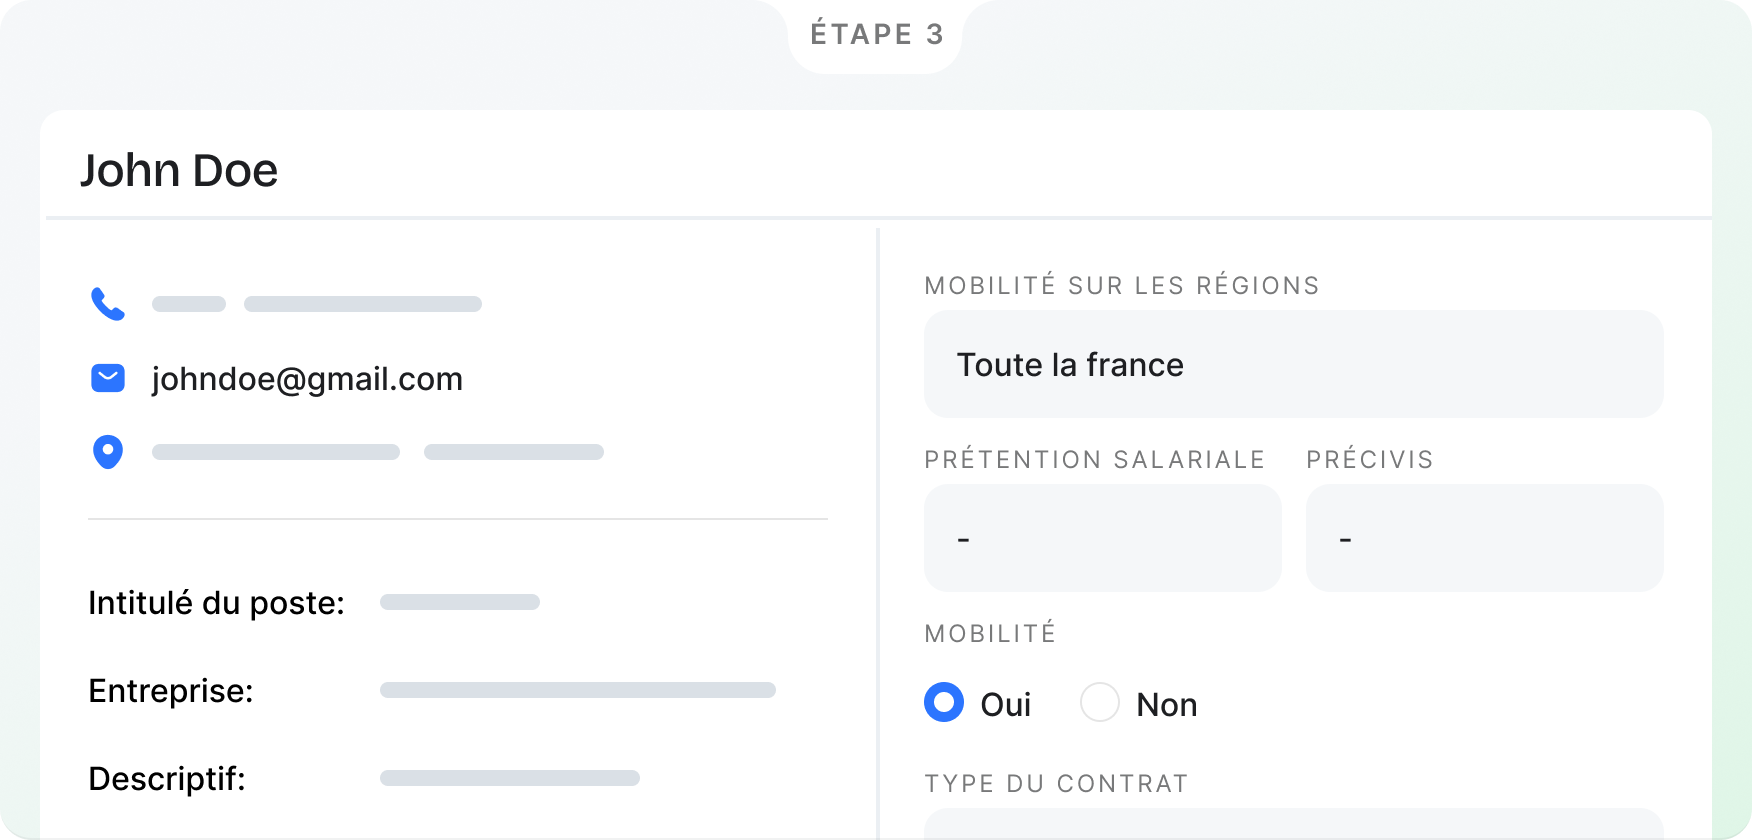Click the blue phone icon

[x=108, y=304]
